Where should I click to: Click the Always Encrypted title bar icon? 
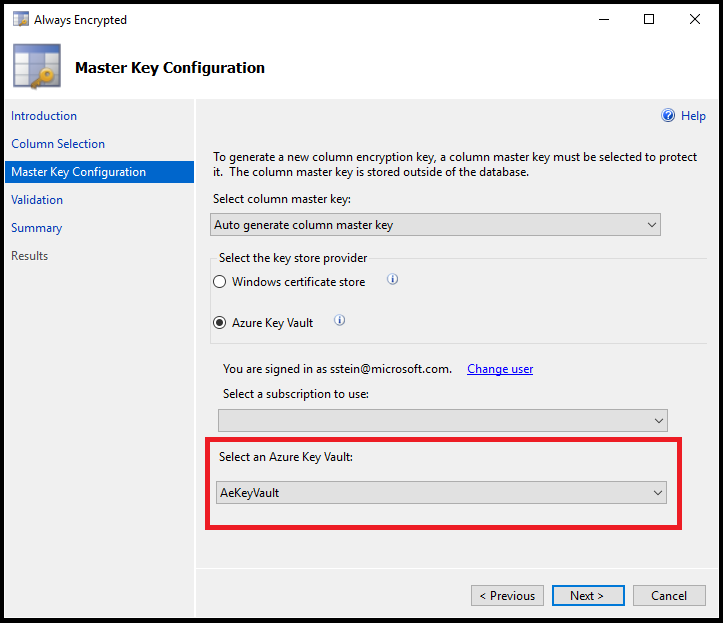[x=20, y=19]
